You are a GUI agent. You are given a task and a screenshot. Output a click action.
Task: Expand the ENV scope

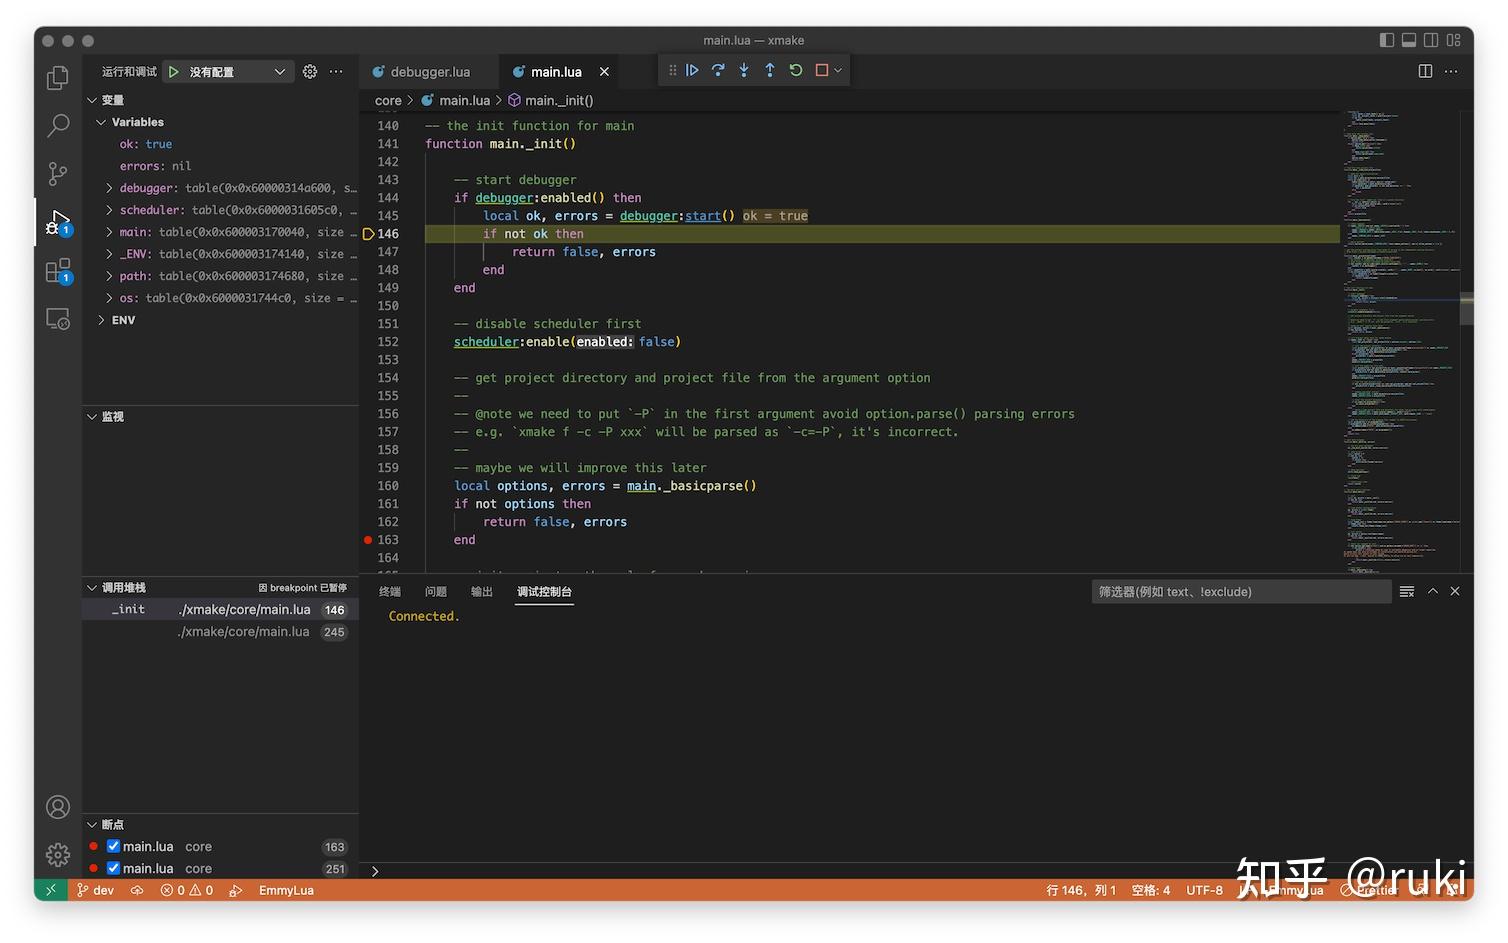101,320
